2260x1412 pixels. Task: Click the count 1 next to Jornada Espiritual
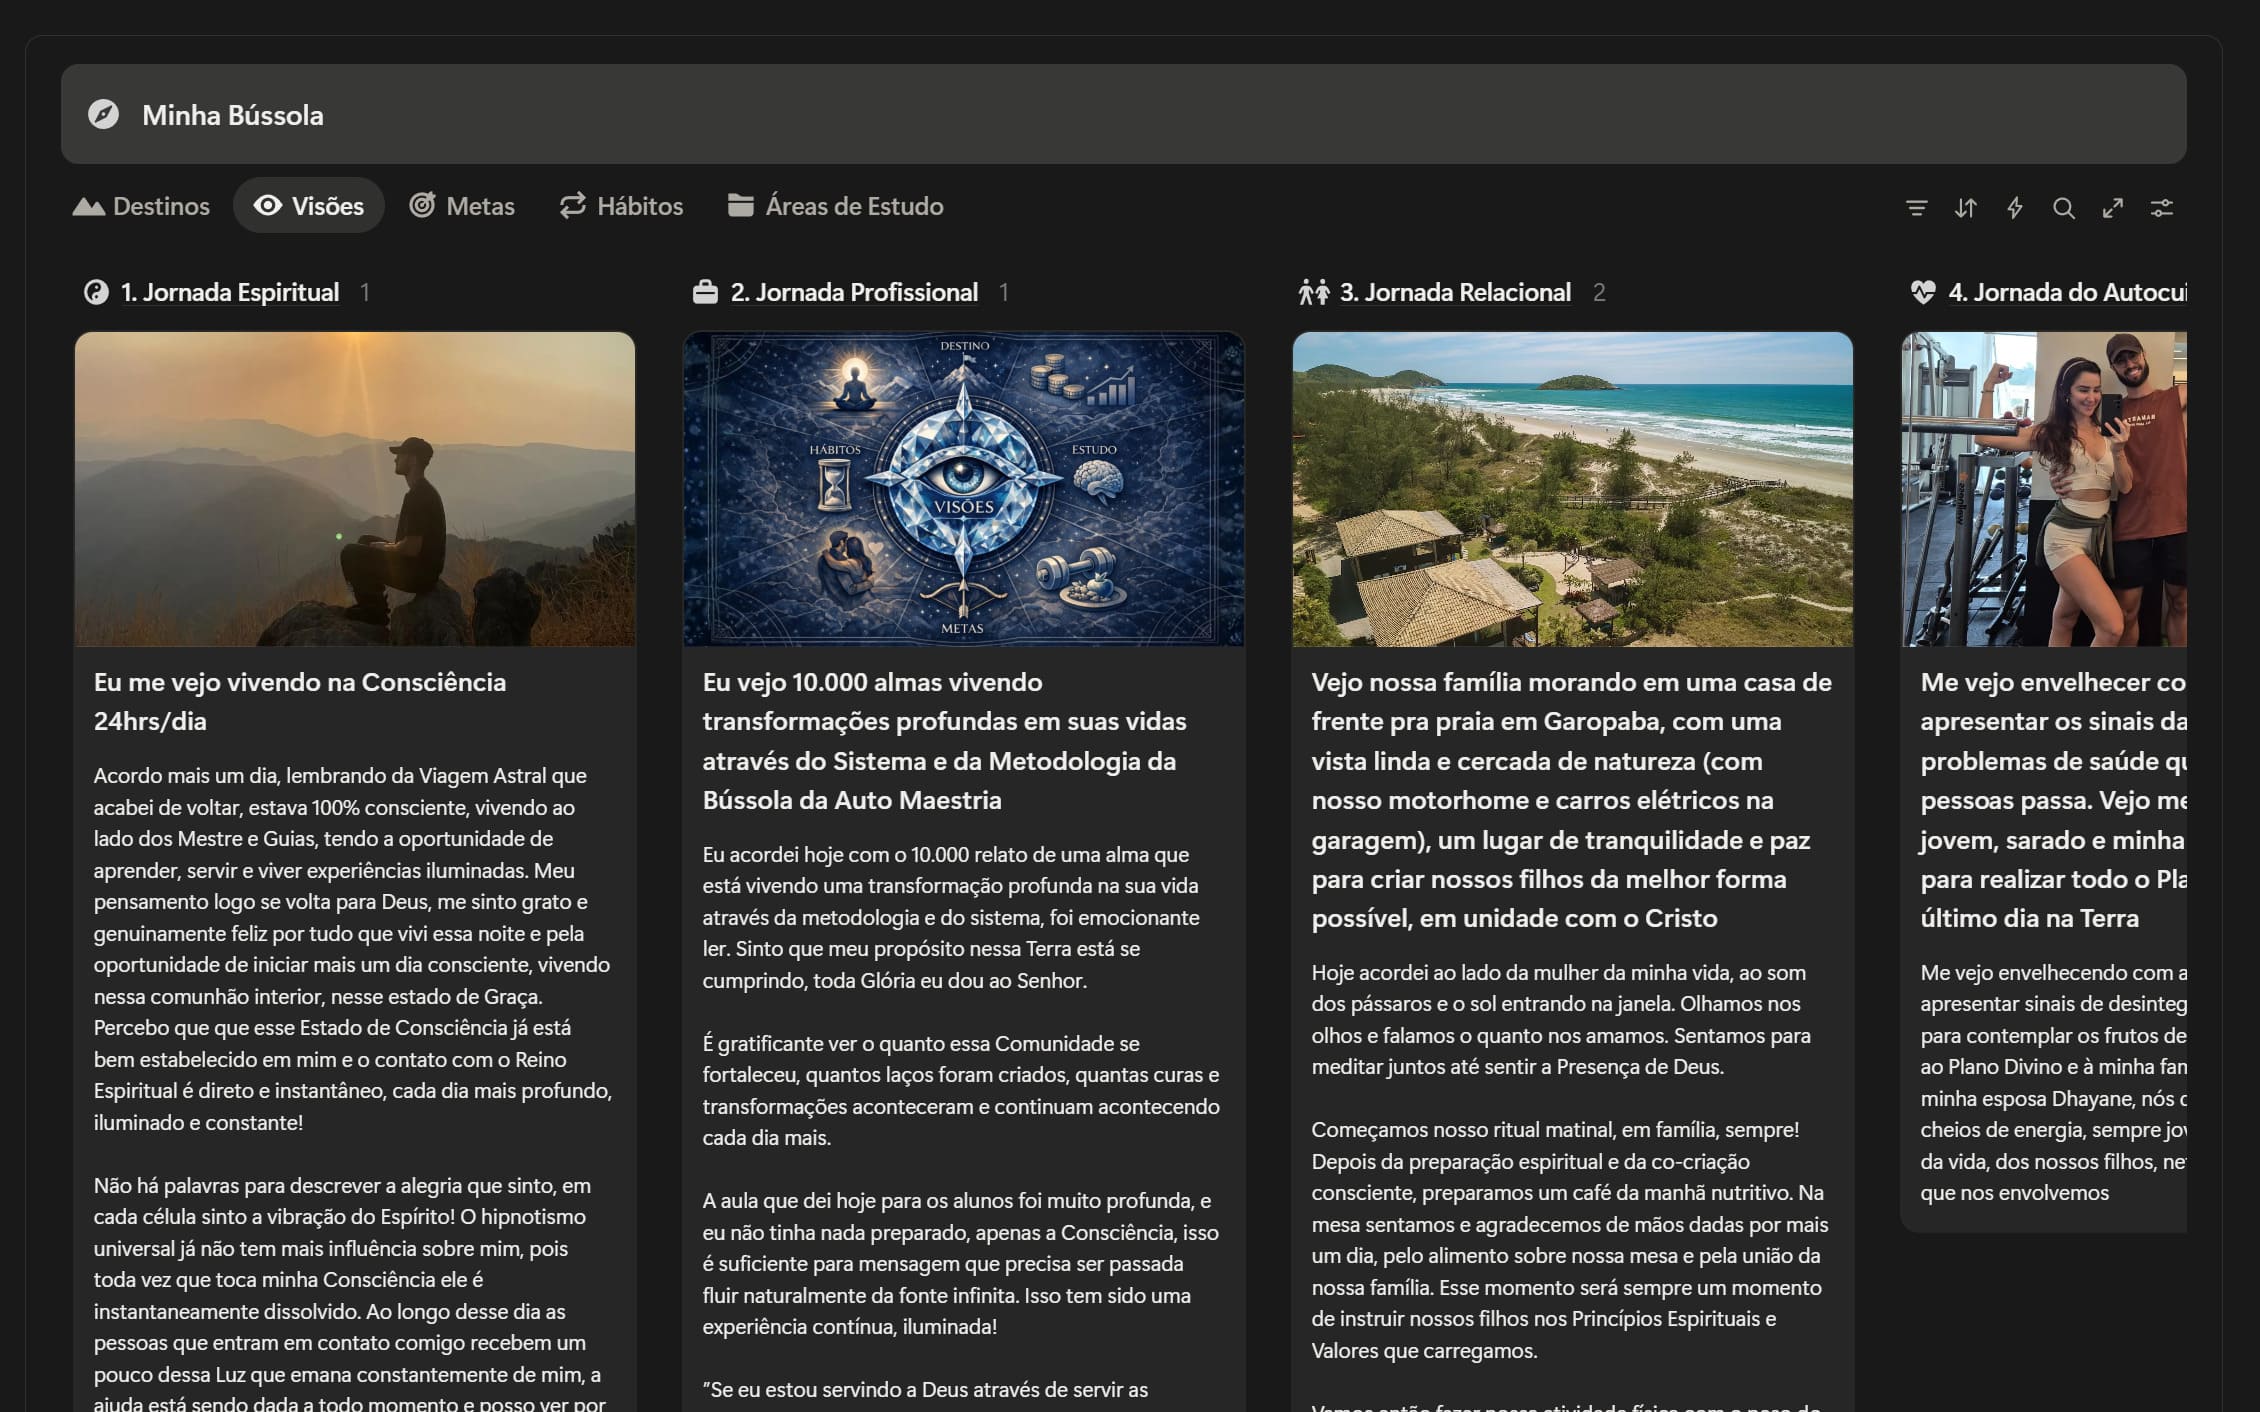[x=365, y=292]
